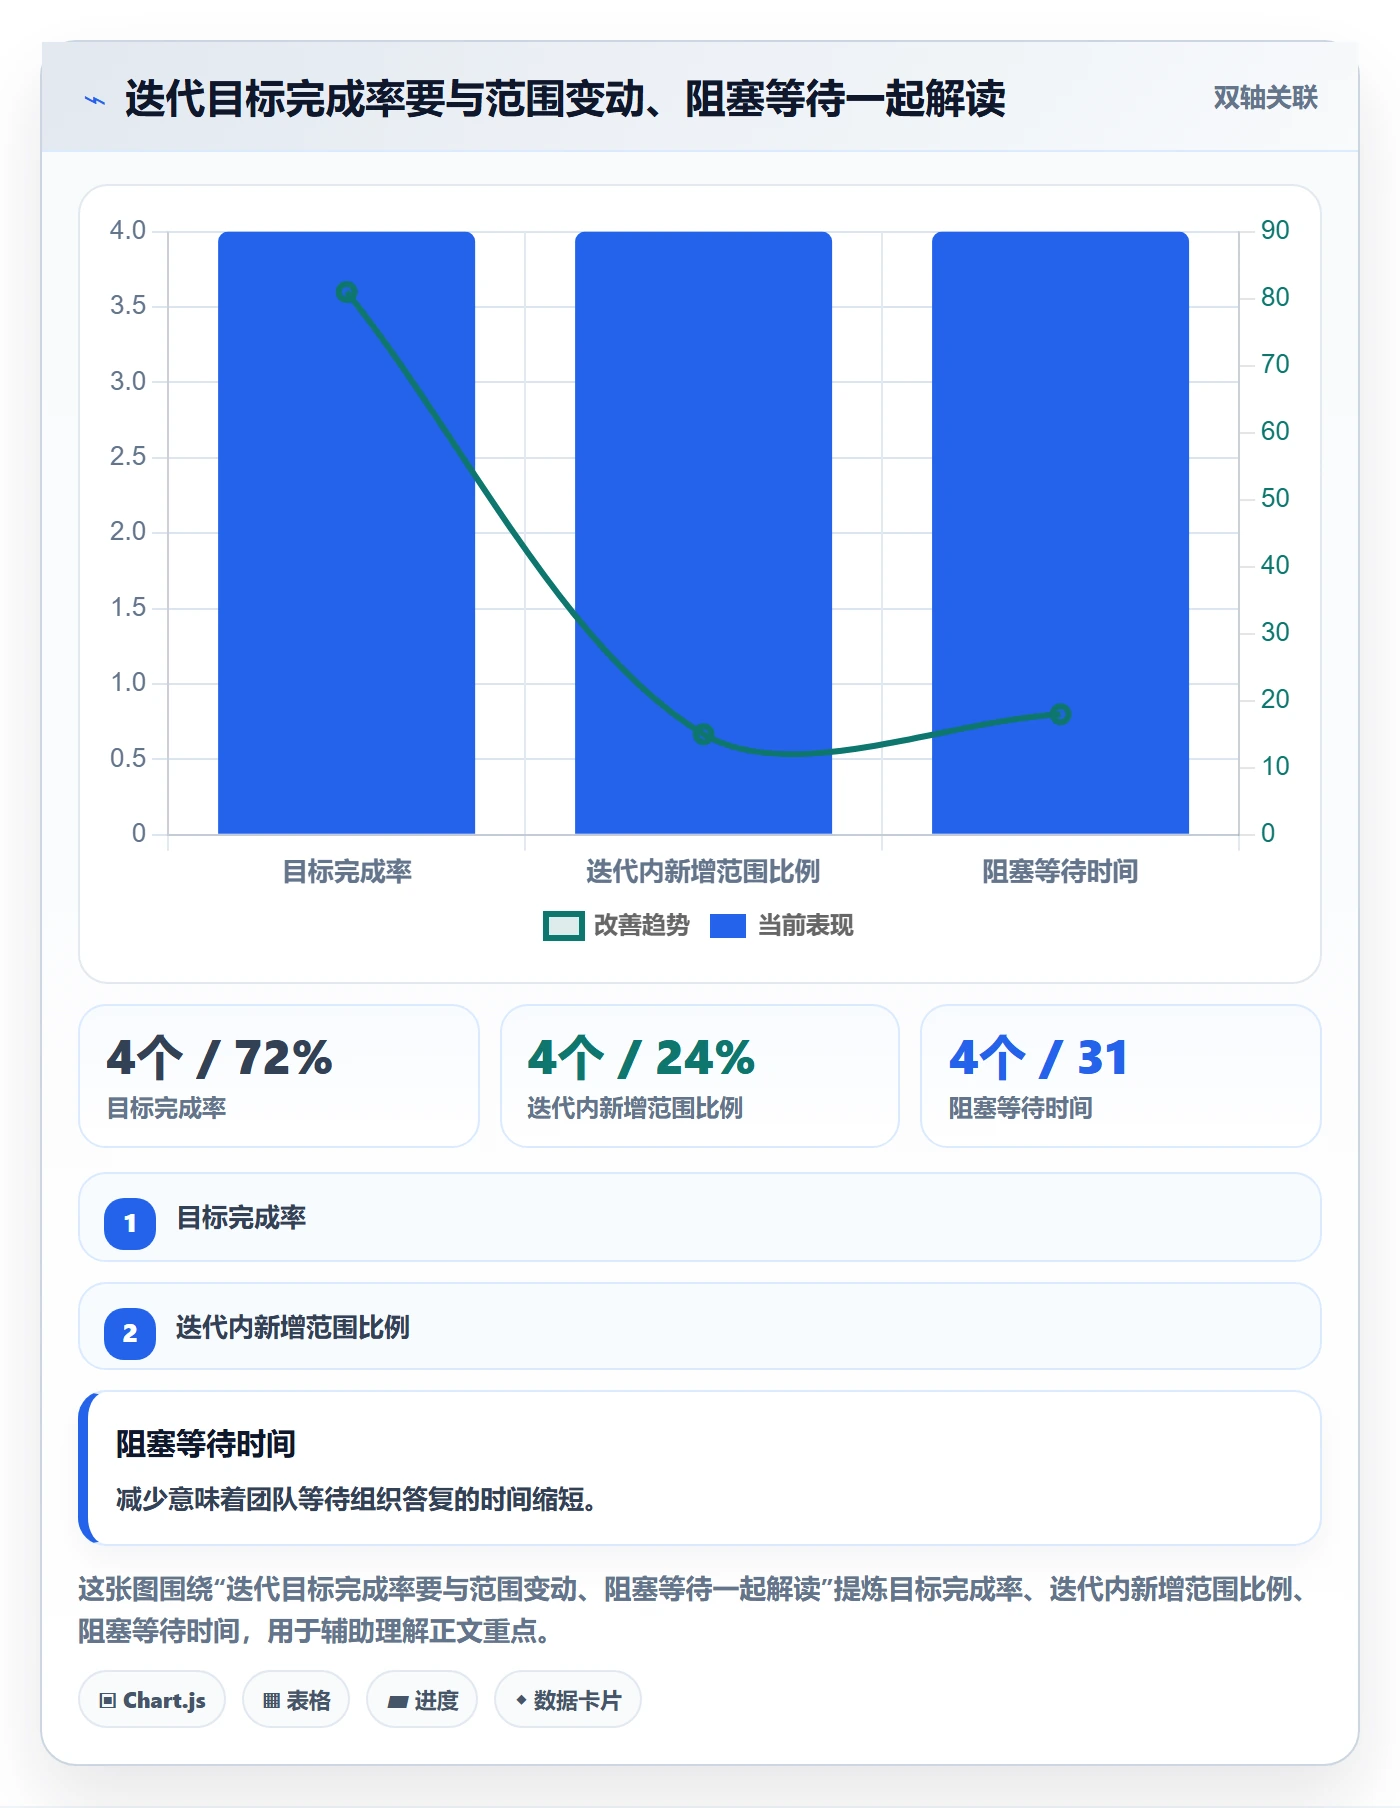The height and width of the screenshot is (1808, 1400).
Task: Click the left axis value 2.5
Action: pyautogui.click(x=128, y=456)
